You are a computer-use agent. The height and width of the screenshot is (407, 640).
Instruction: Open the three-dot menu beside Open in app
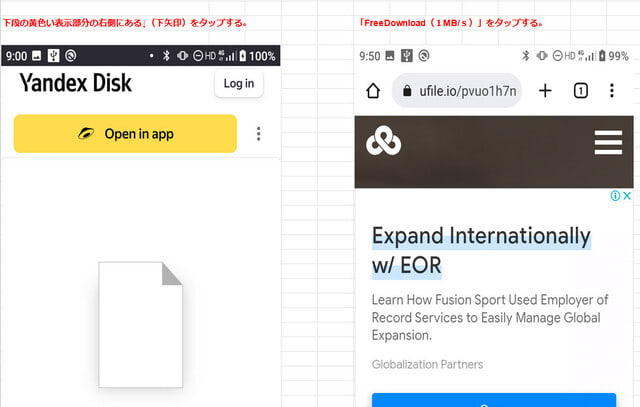tap(258, 134)
